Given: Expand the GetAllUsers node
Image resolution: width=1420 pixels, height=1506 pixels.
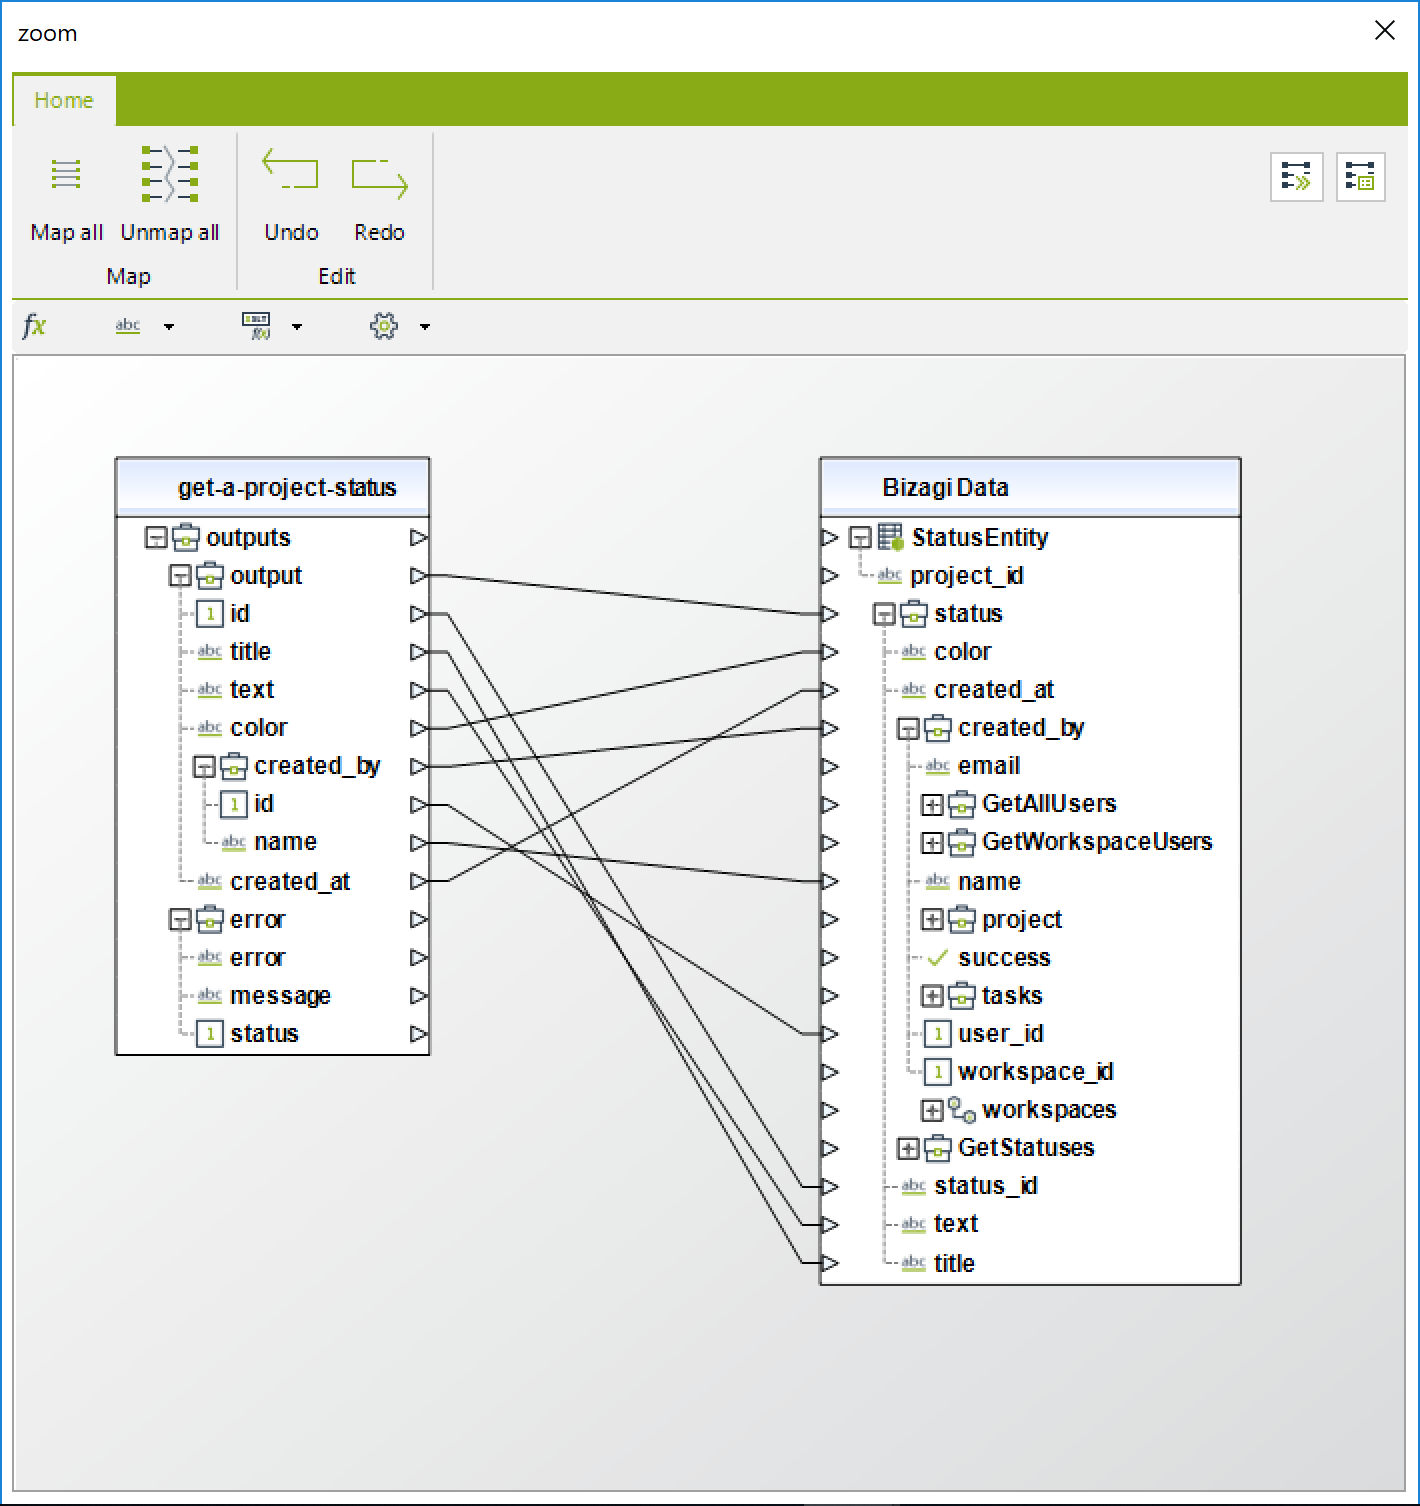Looking at the screenshot, I should pos(932,804).
